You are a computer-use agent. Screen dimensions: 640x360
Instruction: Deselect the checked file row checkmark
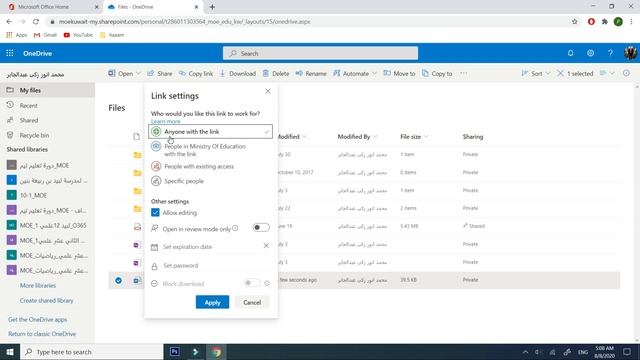(x=118, y=280)
